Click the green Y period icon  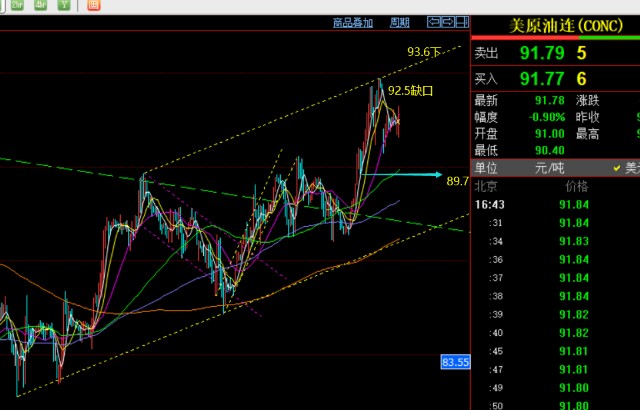pos(65,5)
